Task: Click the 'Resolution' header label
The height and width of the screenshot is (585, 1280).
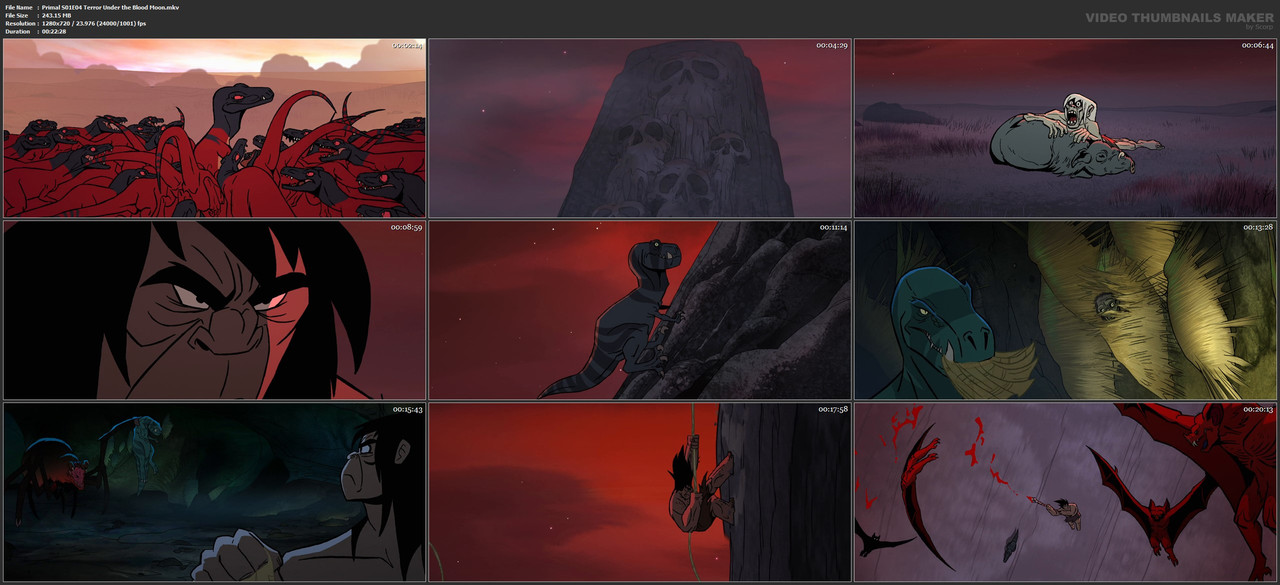Action: (19, 23)
